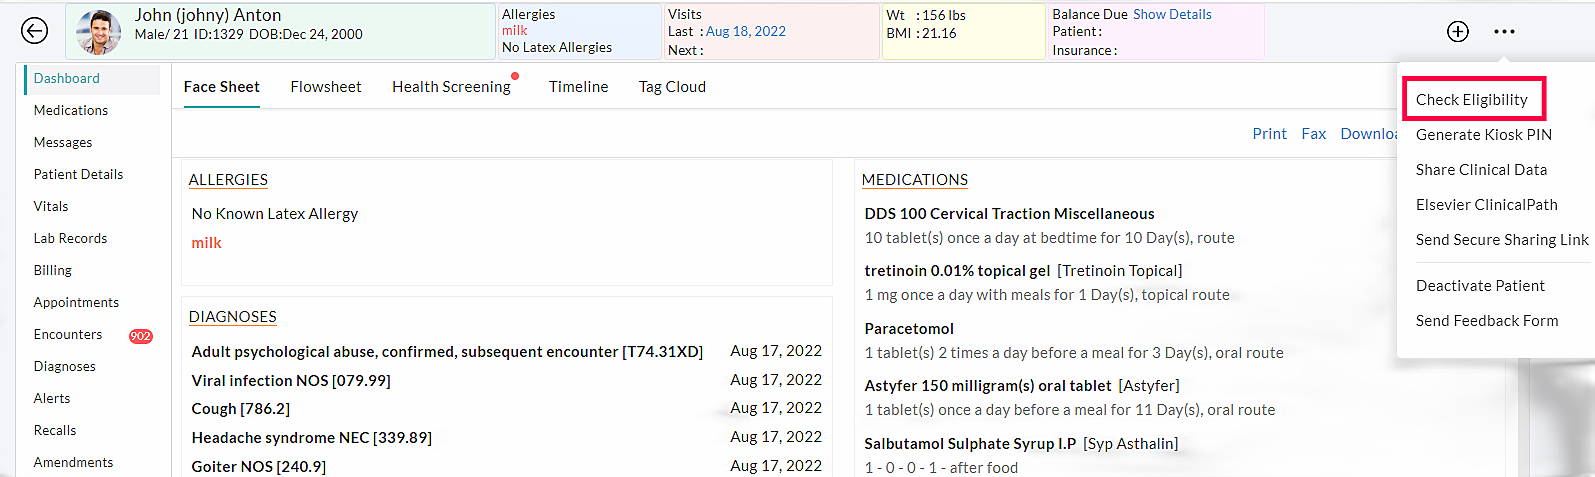Select Share Clinical Data menu entry
The height and width of the screenshot is (477, 1595).
(1481, 170)
